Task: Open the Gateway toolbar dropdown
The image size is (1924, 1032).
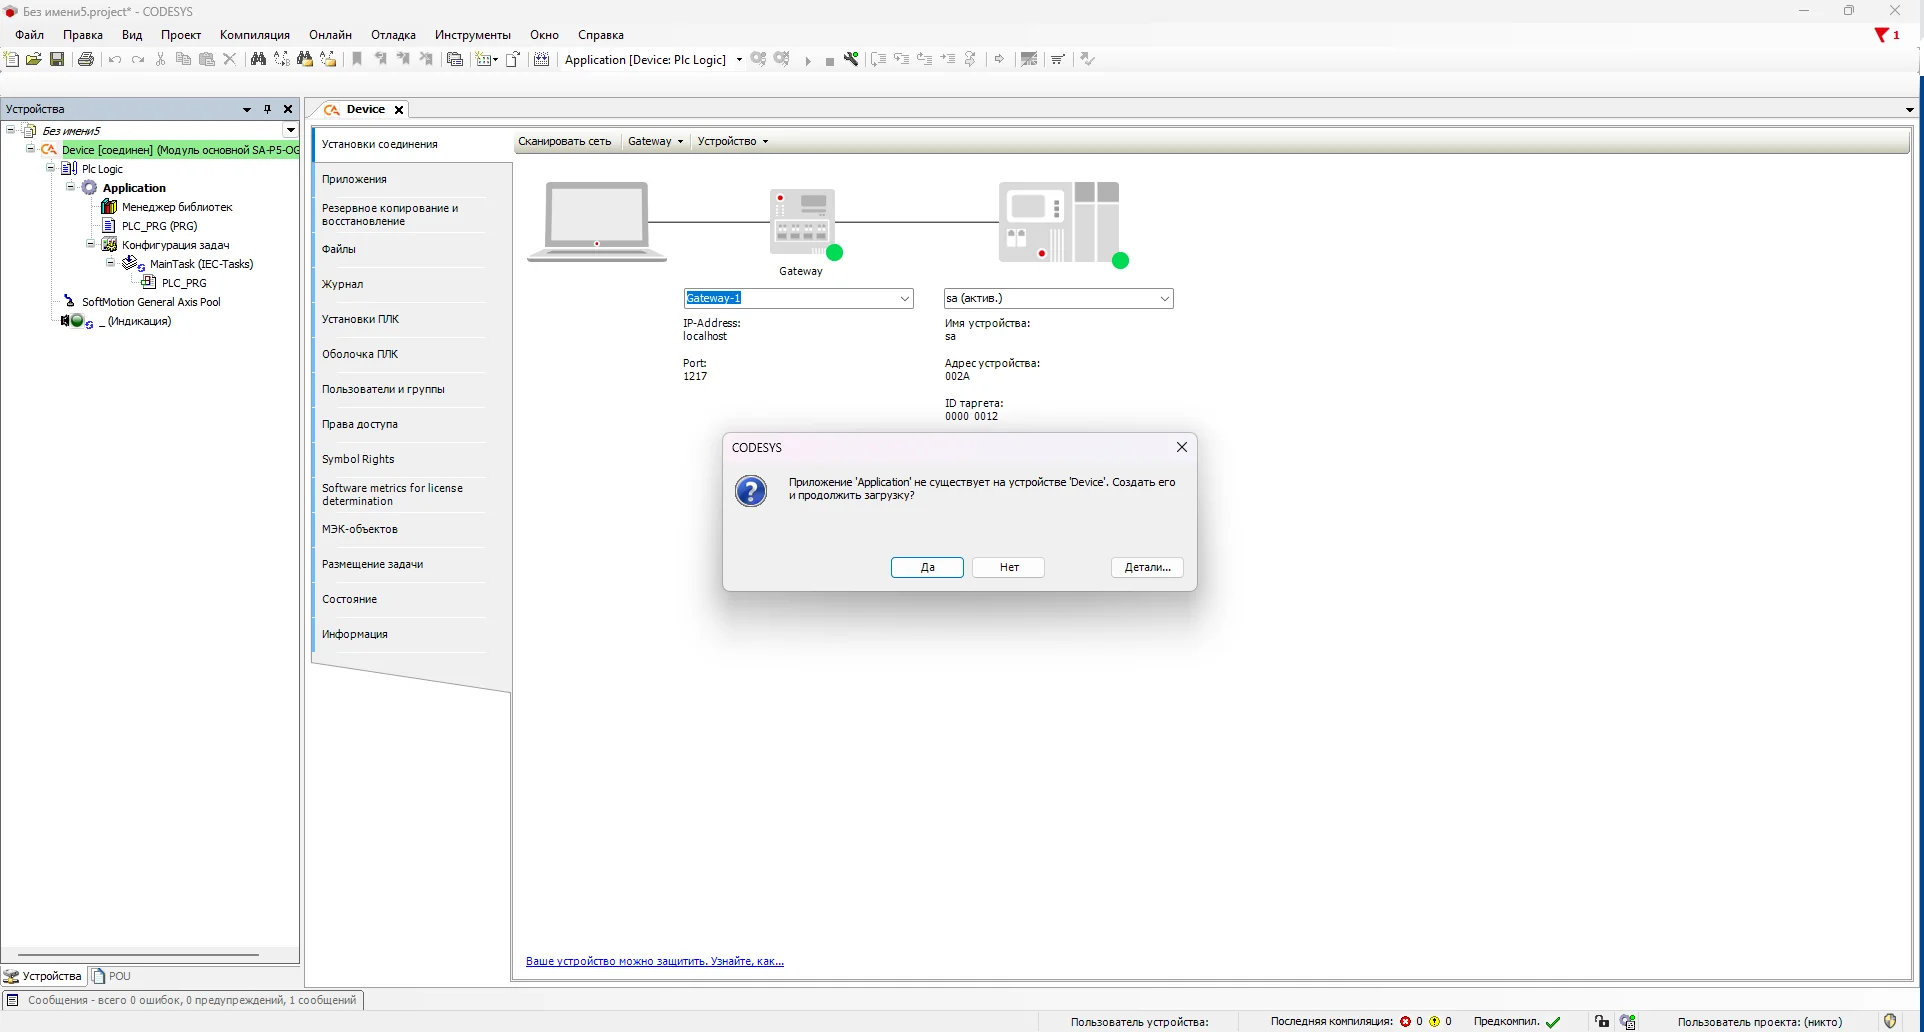Action: 655,142
